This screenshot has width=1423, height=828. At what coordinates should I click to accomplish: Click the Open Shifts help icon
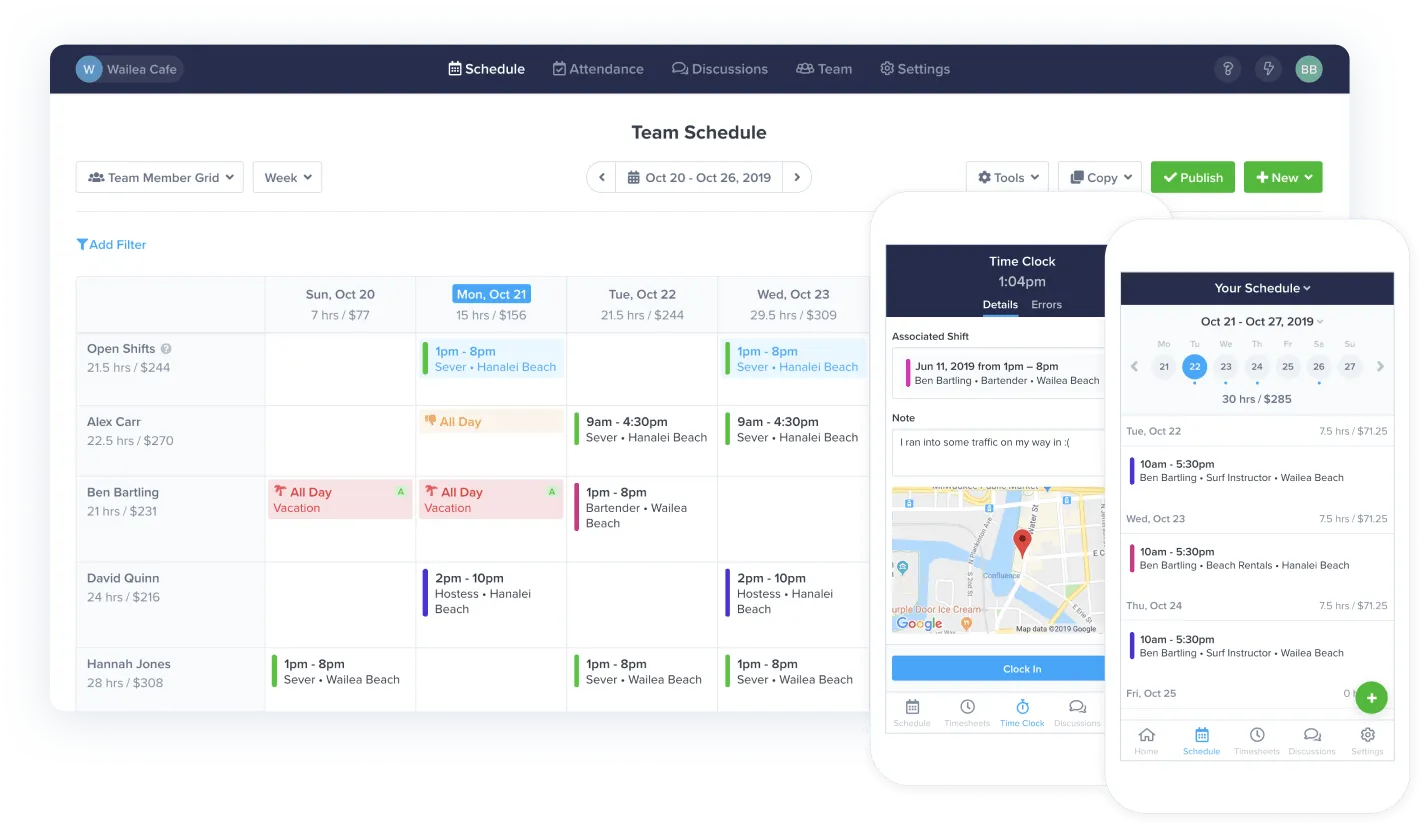tap(166, 349)
